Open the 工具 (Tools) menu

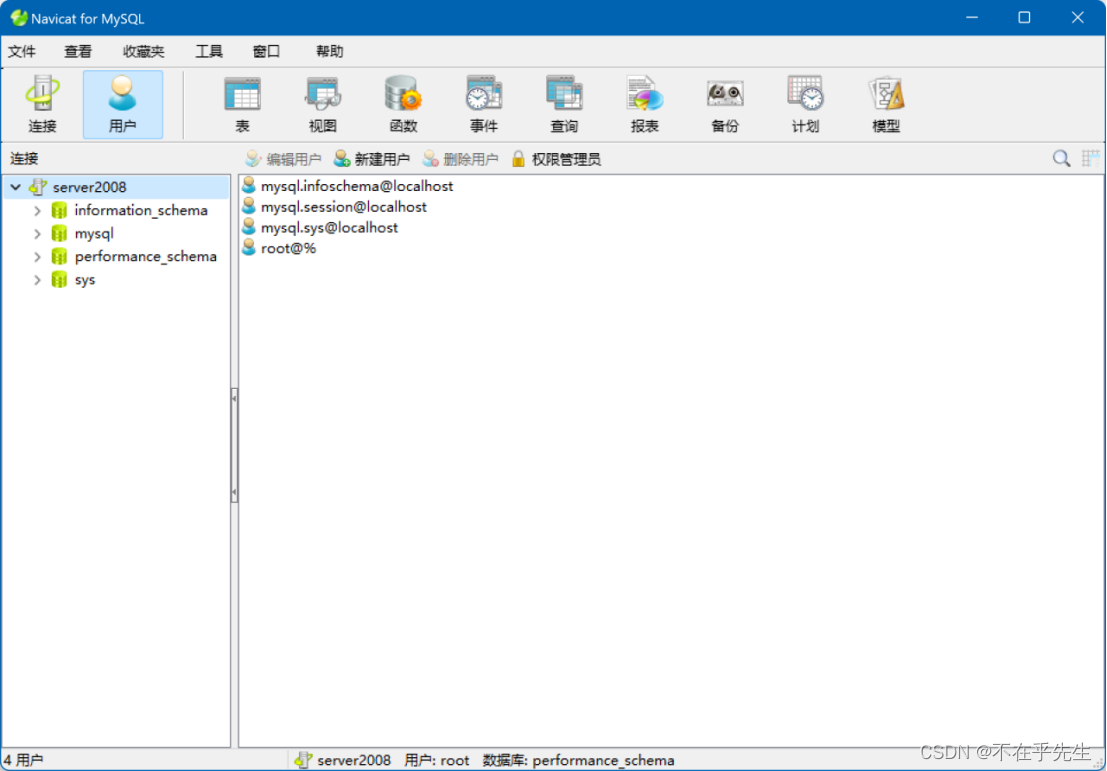(x=209, y=51)
